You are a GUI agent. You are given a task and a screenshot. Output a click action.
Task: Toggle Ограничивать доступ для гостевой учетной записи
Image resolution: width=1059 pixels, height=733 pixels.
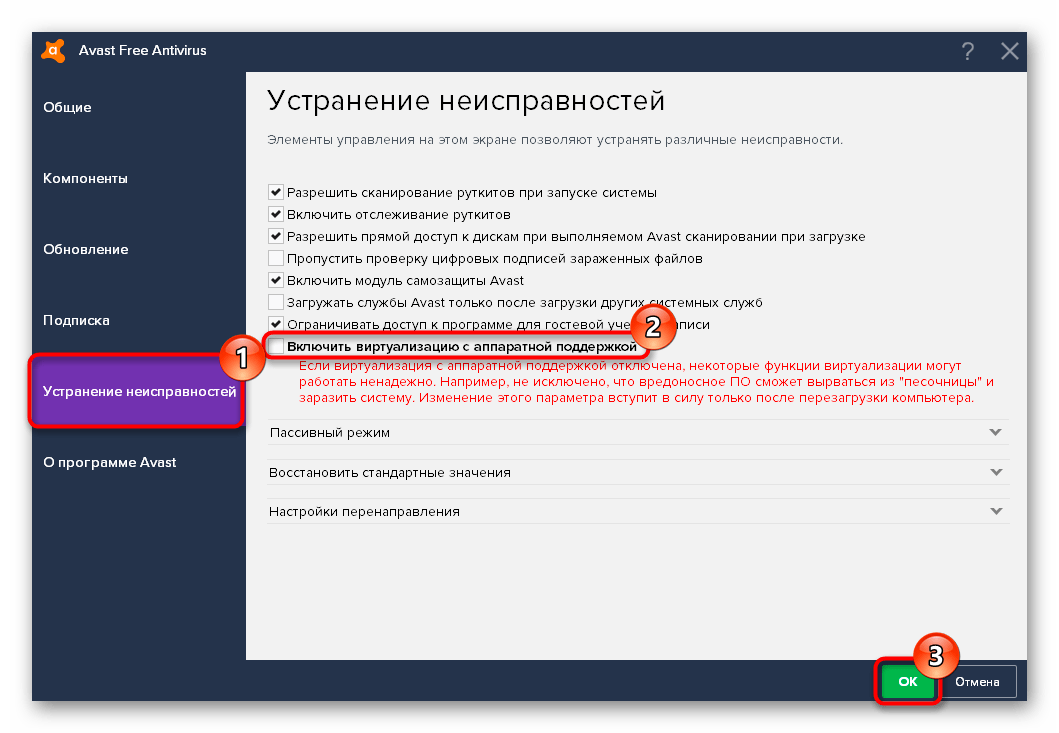[x=276, y=324]
